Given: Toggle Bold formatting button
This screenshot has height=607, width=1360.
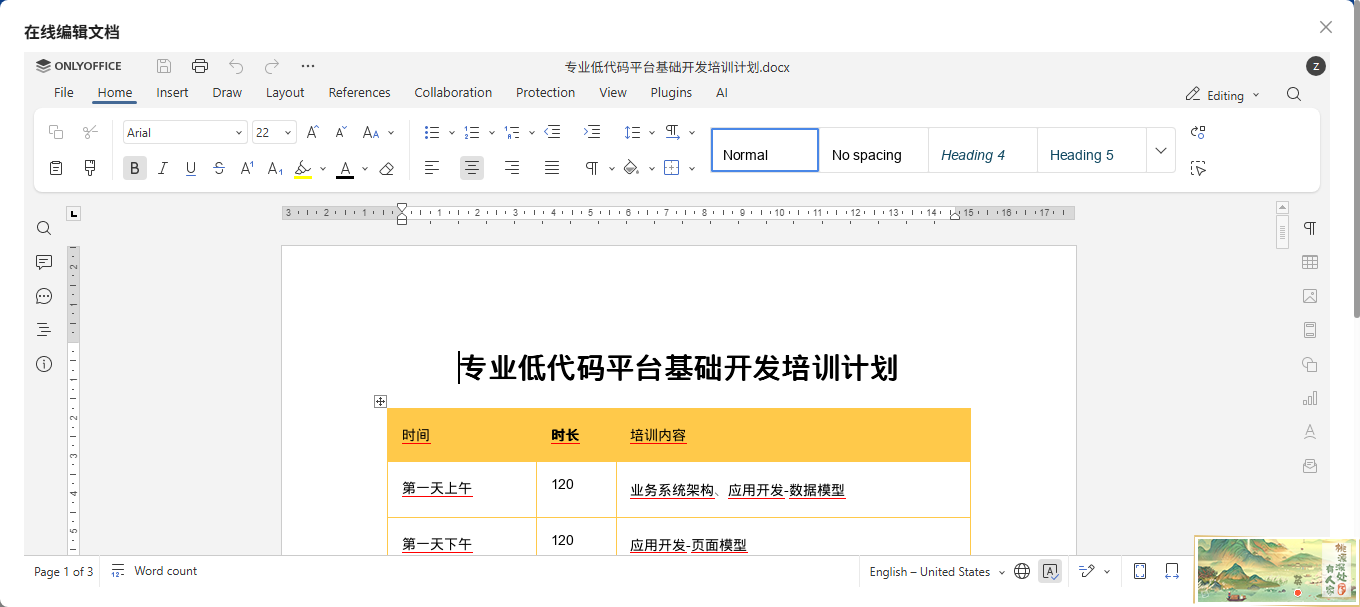Looking at the screenshot, I should click(x=135, y=168).
